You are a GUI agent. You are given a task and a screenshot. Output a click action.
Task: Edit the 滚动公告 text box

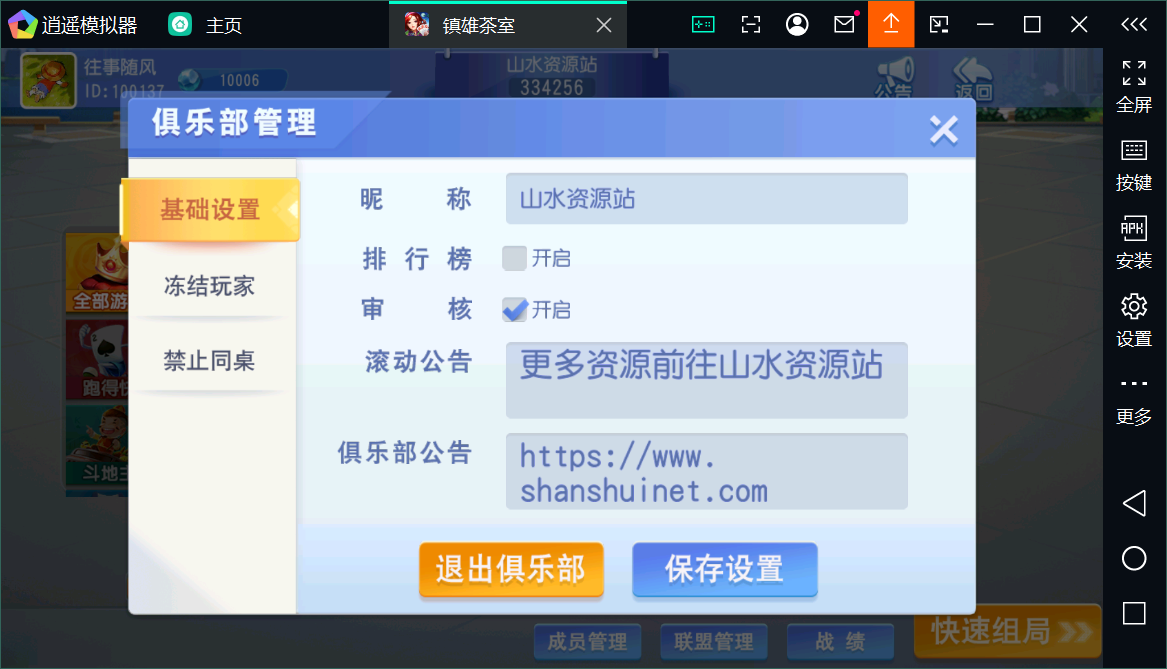tap(706, 380)
